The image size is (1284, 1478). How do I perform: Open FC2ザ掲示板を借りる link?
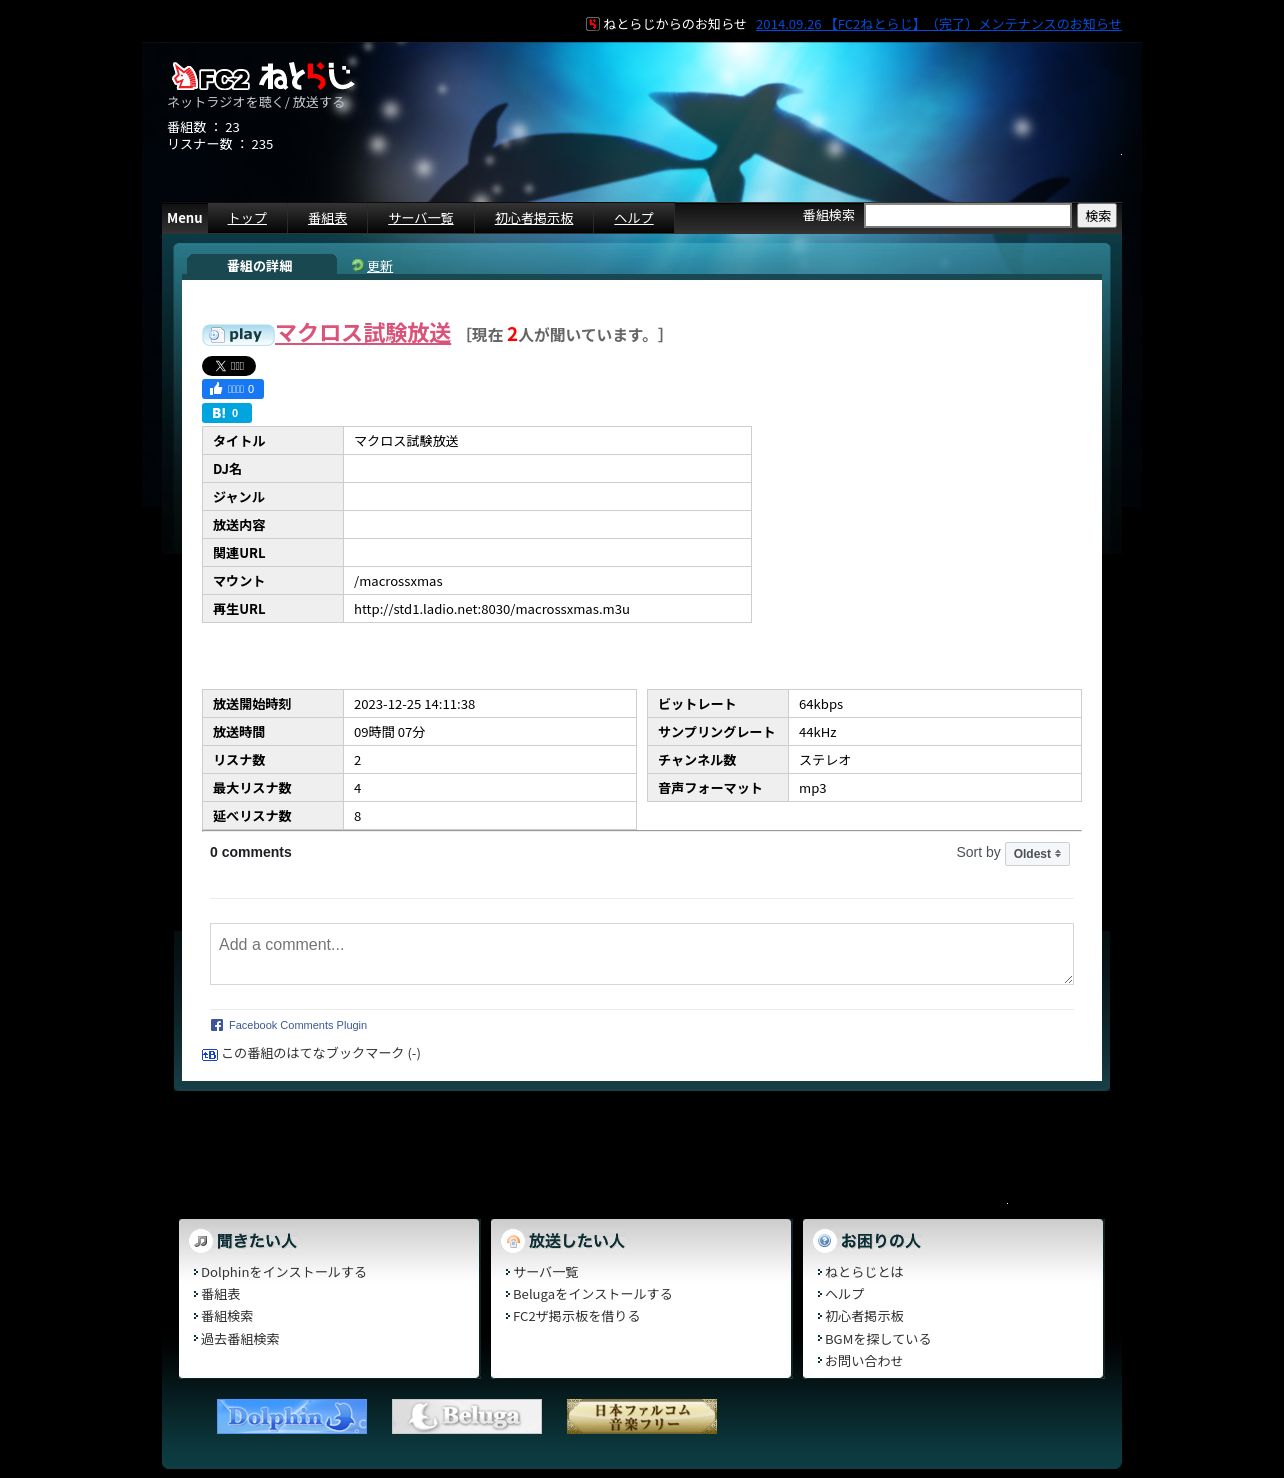(x=577, y=1316)
